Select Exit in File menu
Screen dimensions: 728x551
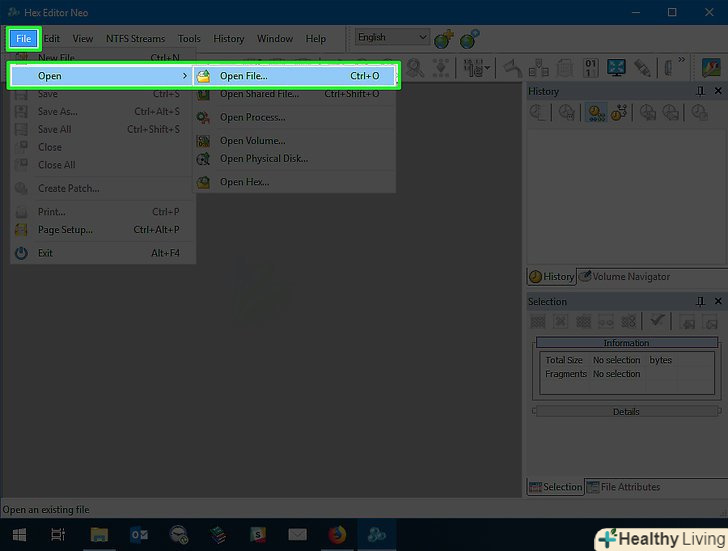[102, 253]
